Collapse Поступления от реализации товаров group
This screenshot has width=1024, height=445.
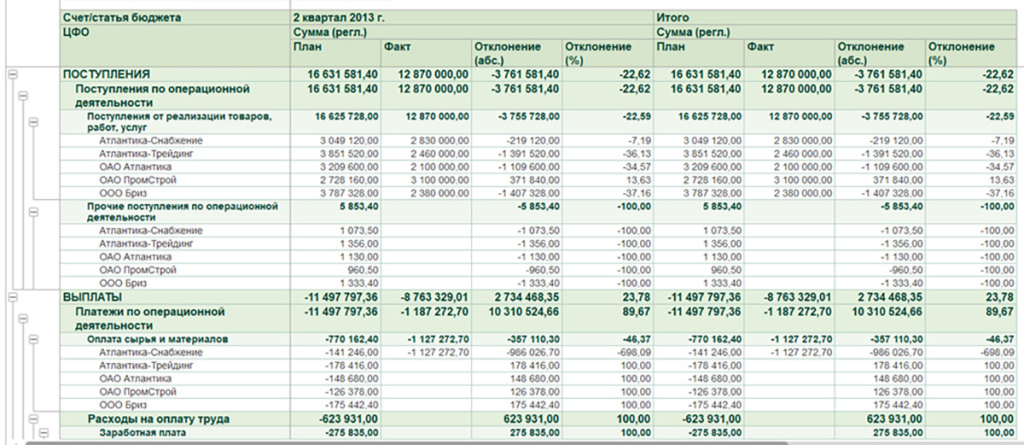click(x=33, y=121)
